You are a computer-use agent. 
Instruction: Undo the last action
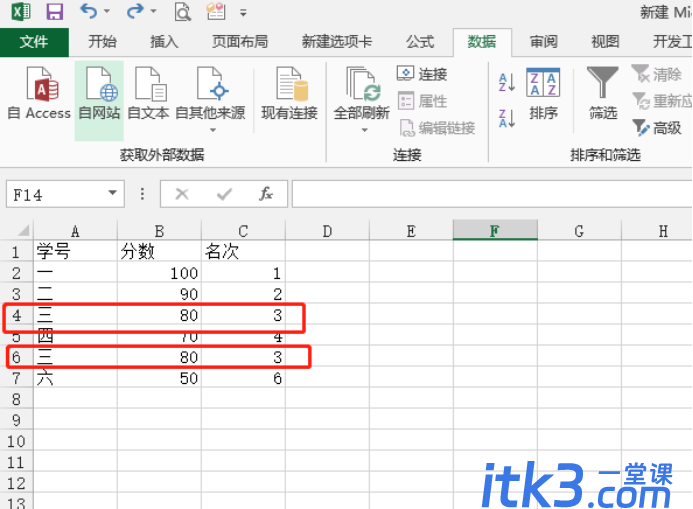click(x=88, y=11)
